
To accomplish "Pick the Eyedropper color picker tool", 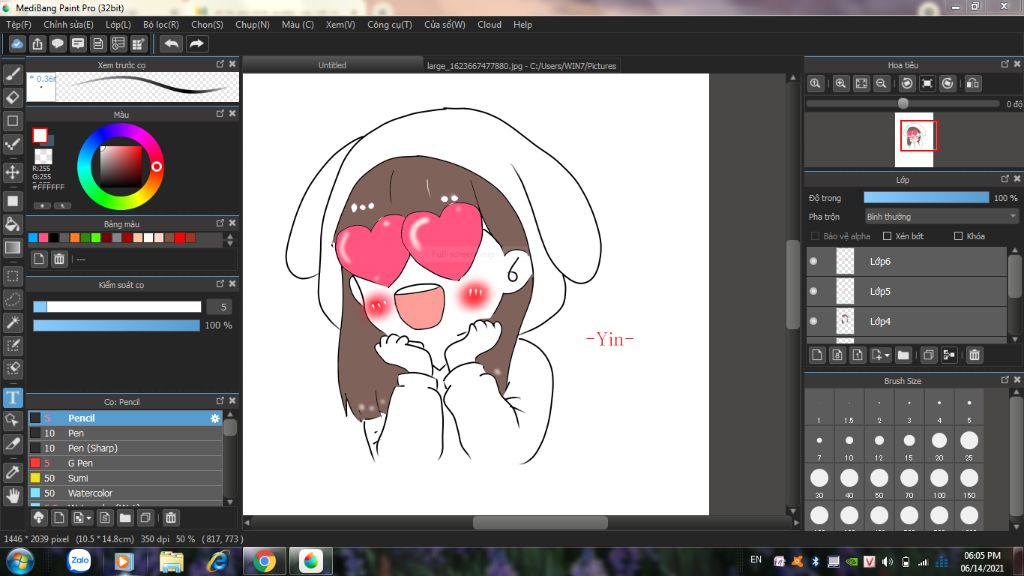I will 12,472.
